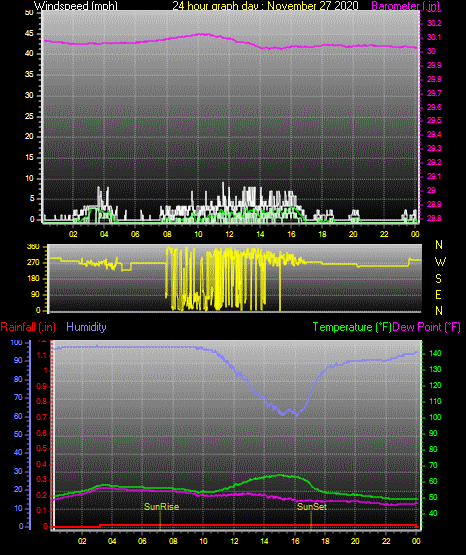Image resolution: width=466 pixels, height=555 pixels.
Task: Click the 22 hour tick on bottom chart
Action: point(386,541)
